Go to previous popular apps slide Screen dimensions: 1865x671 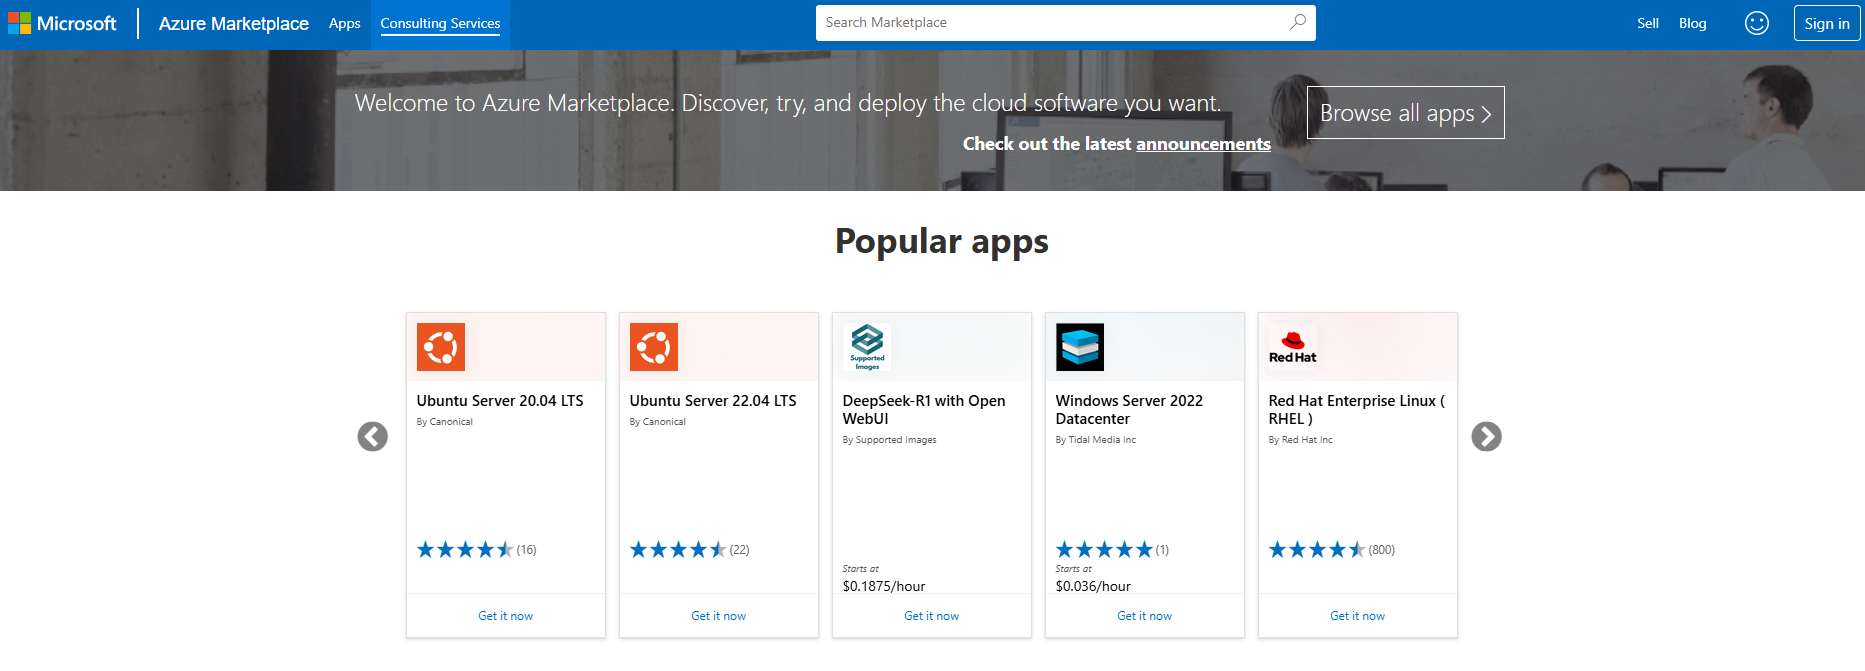click(x=373, y=436)
